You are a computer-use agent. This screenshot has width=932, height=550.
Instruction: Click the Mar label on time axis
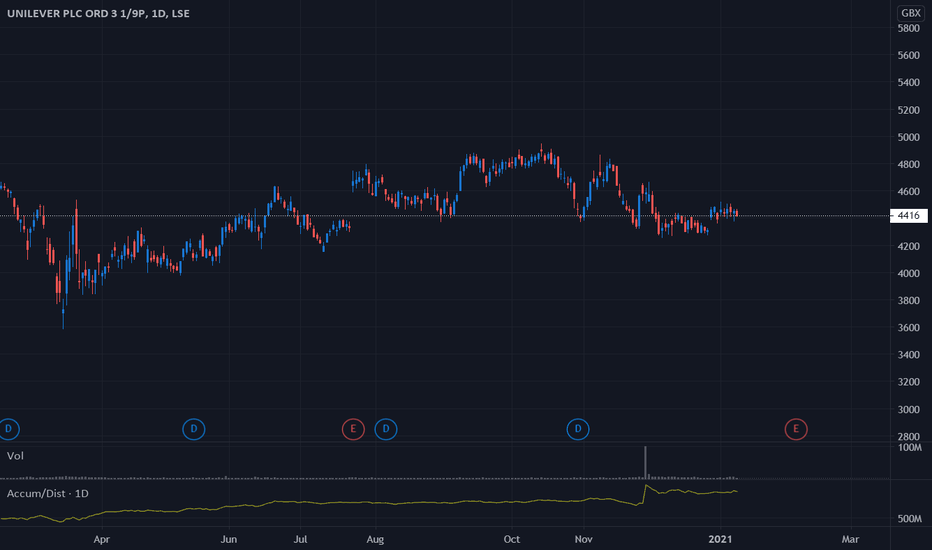[x=851, y=539]
